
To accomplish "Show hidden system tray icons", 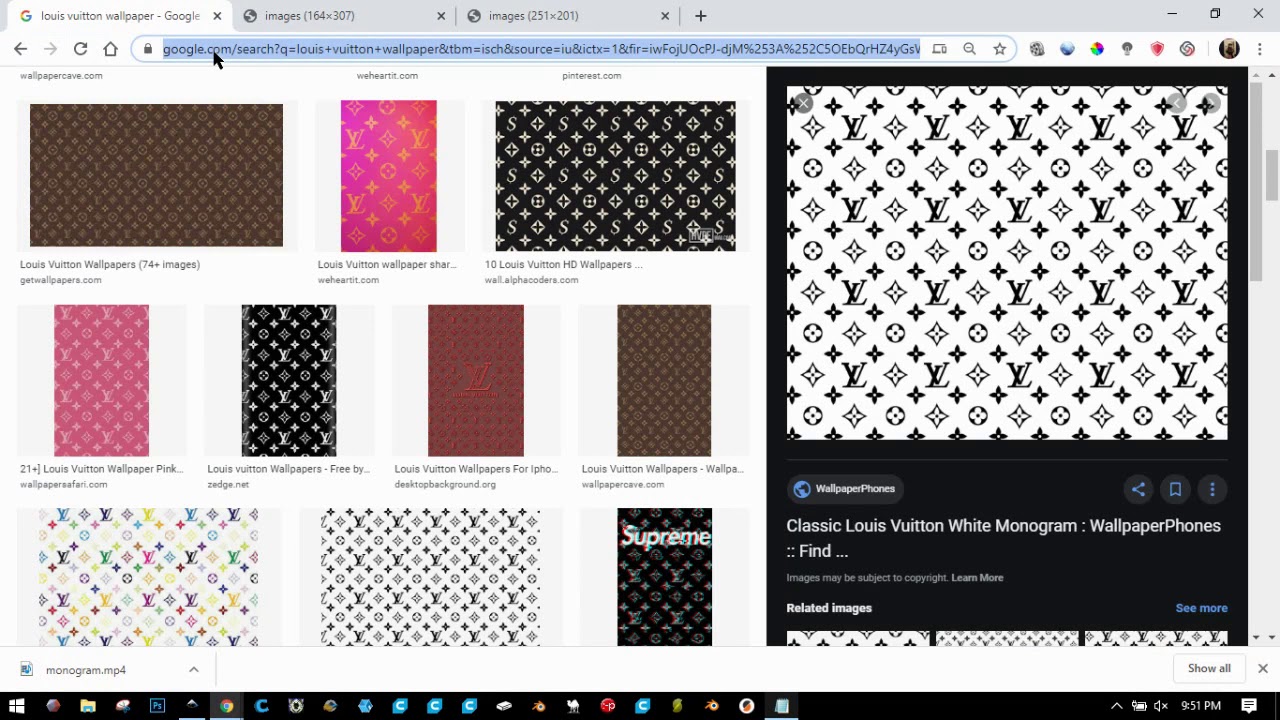I will click(1116, 706).
